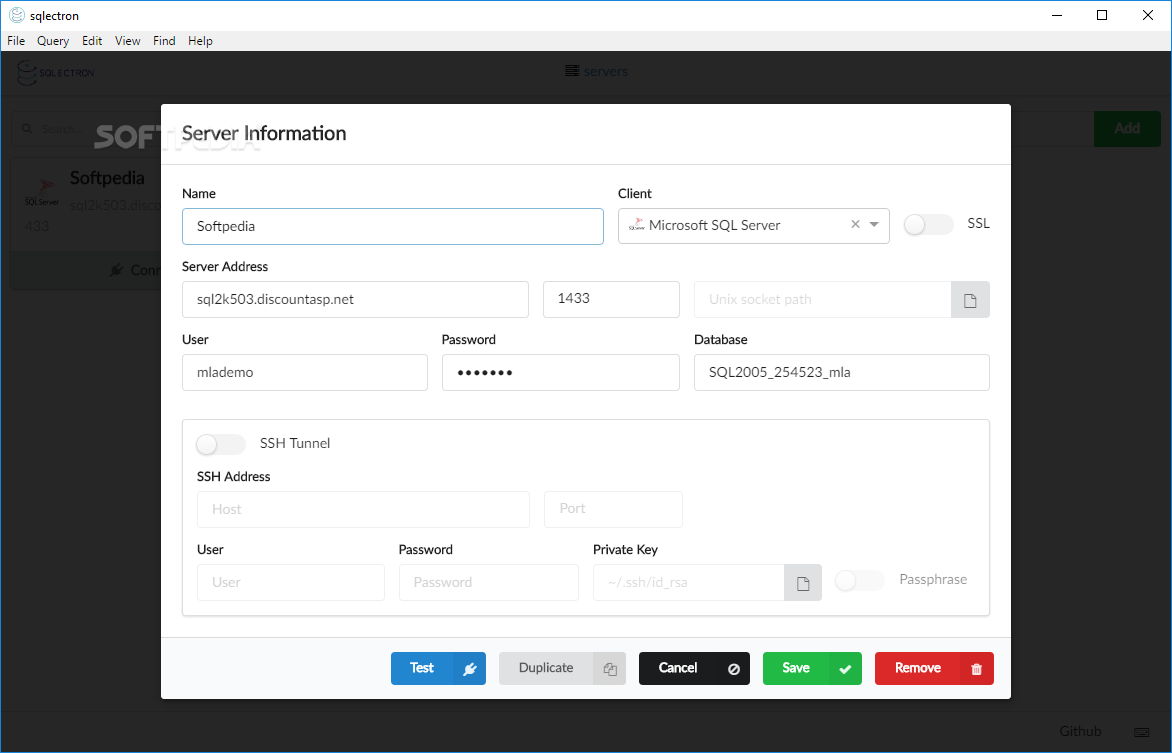Click the sqlectron app icon in title bar
This screenshot has width=1172, height=753.
[x=16, y=15]
